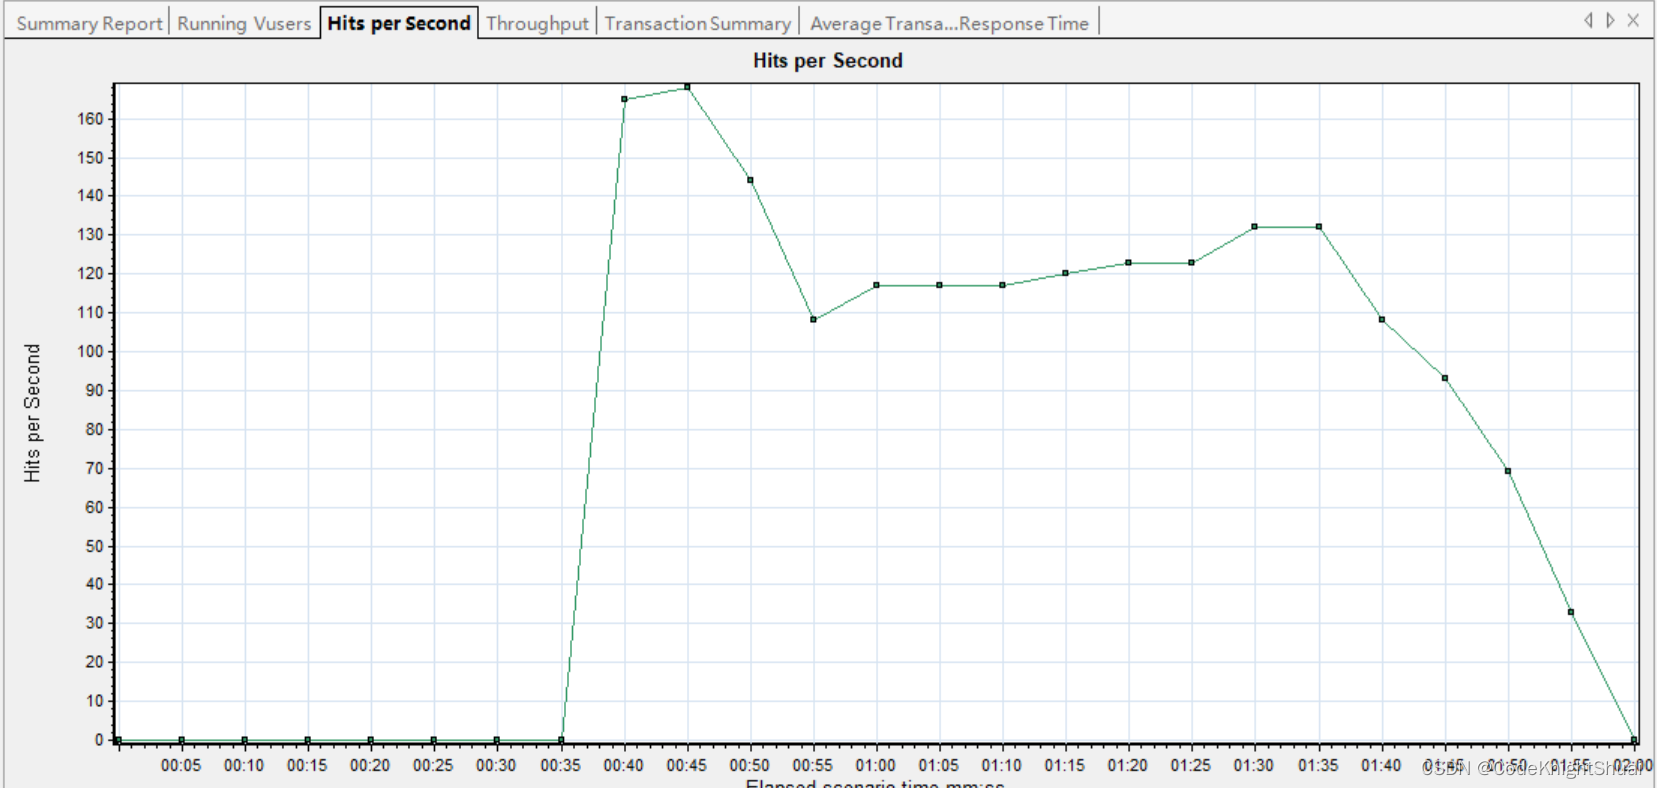Click the x-axis label 00:05
Viewport: 1657px width, 788px height.
pos(181,766)
